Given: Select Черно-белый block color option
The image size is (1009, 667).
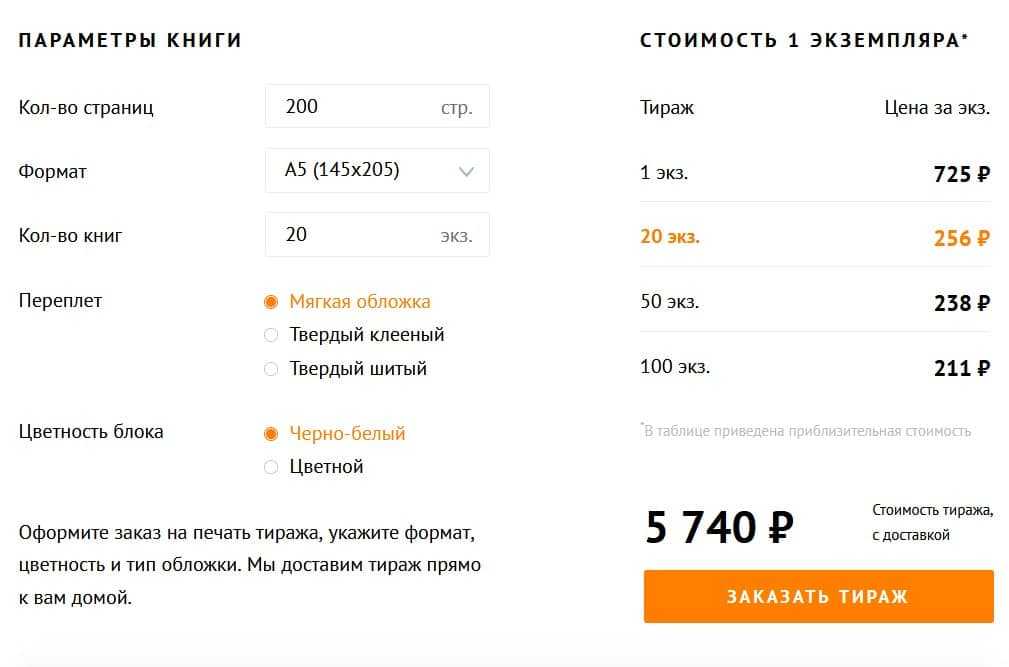Looking at the screenshot, I should tap(271, 434).
